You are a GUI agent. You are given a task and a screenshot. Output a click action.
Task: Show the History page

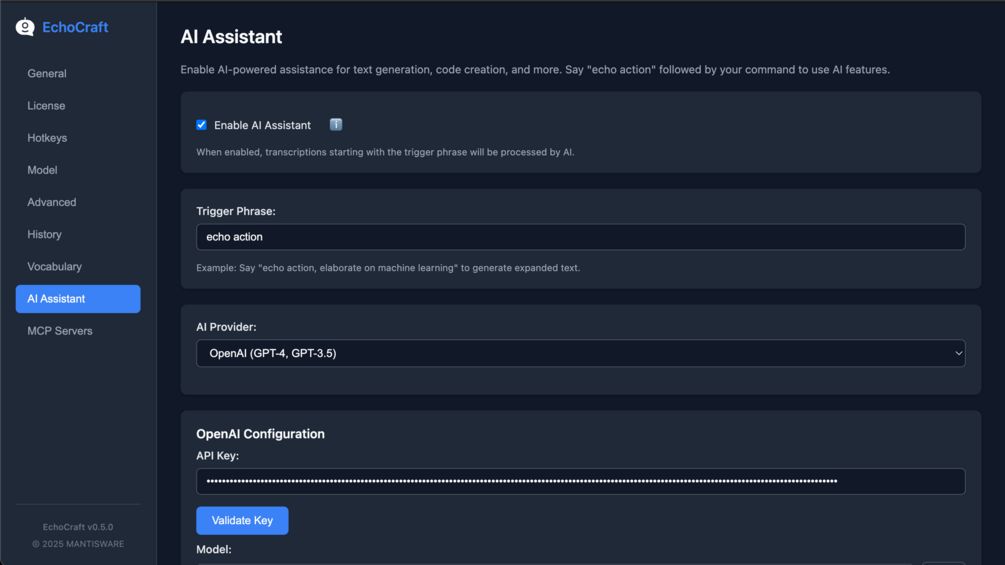point(44,234)
